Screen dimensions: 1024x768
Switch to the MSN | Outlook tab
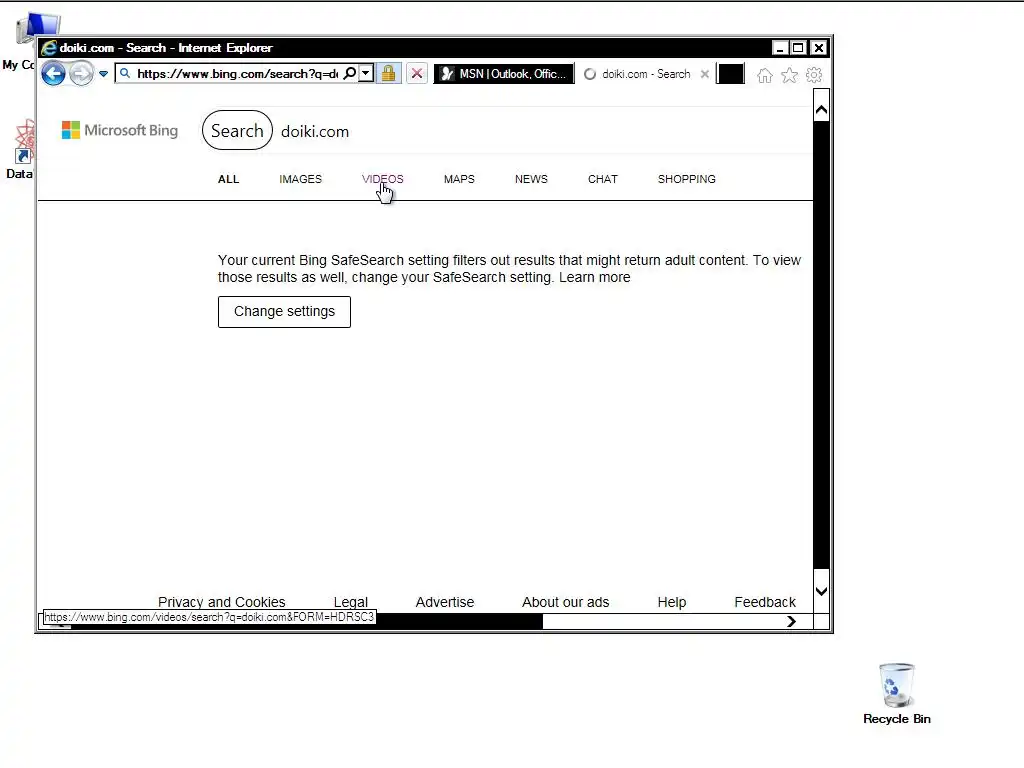pyautogui.click(x=504, y=74)
